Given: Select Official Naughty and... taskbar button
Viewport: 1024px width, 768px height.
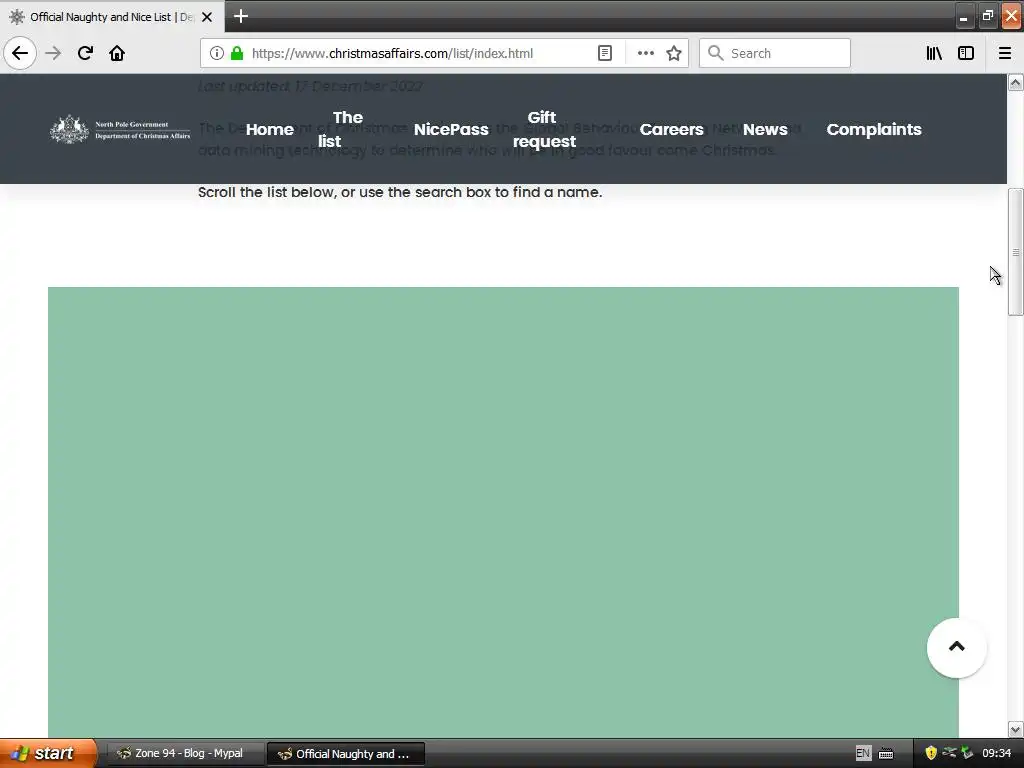Looking at the screenshot, I should click(346, 754).
